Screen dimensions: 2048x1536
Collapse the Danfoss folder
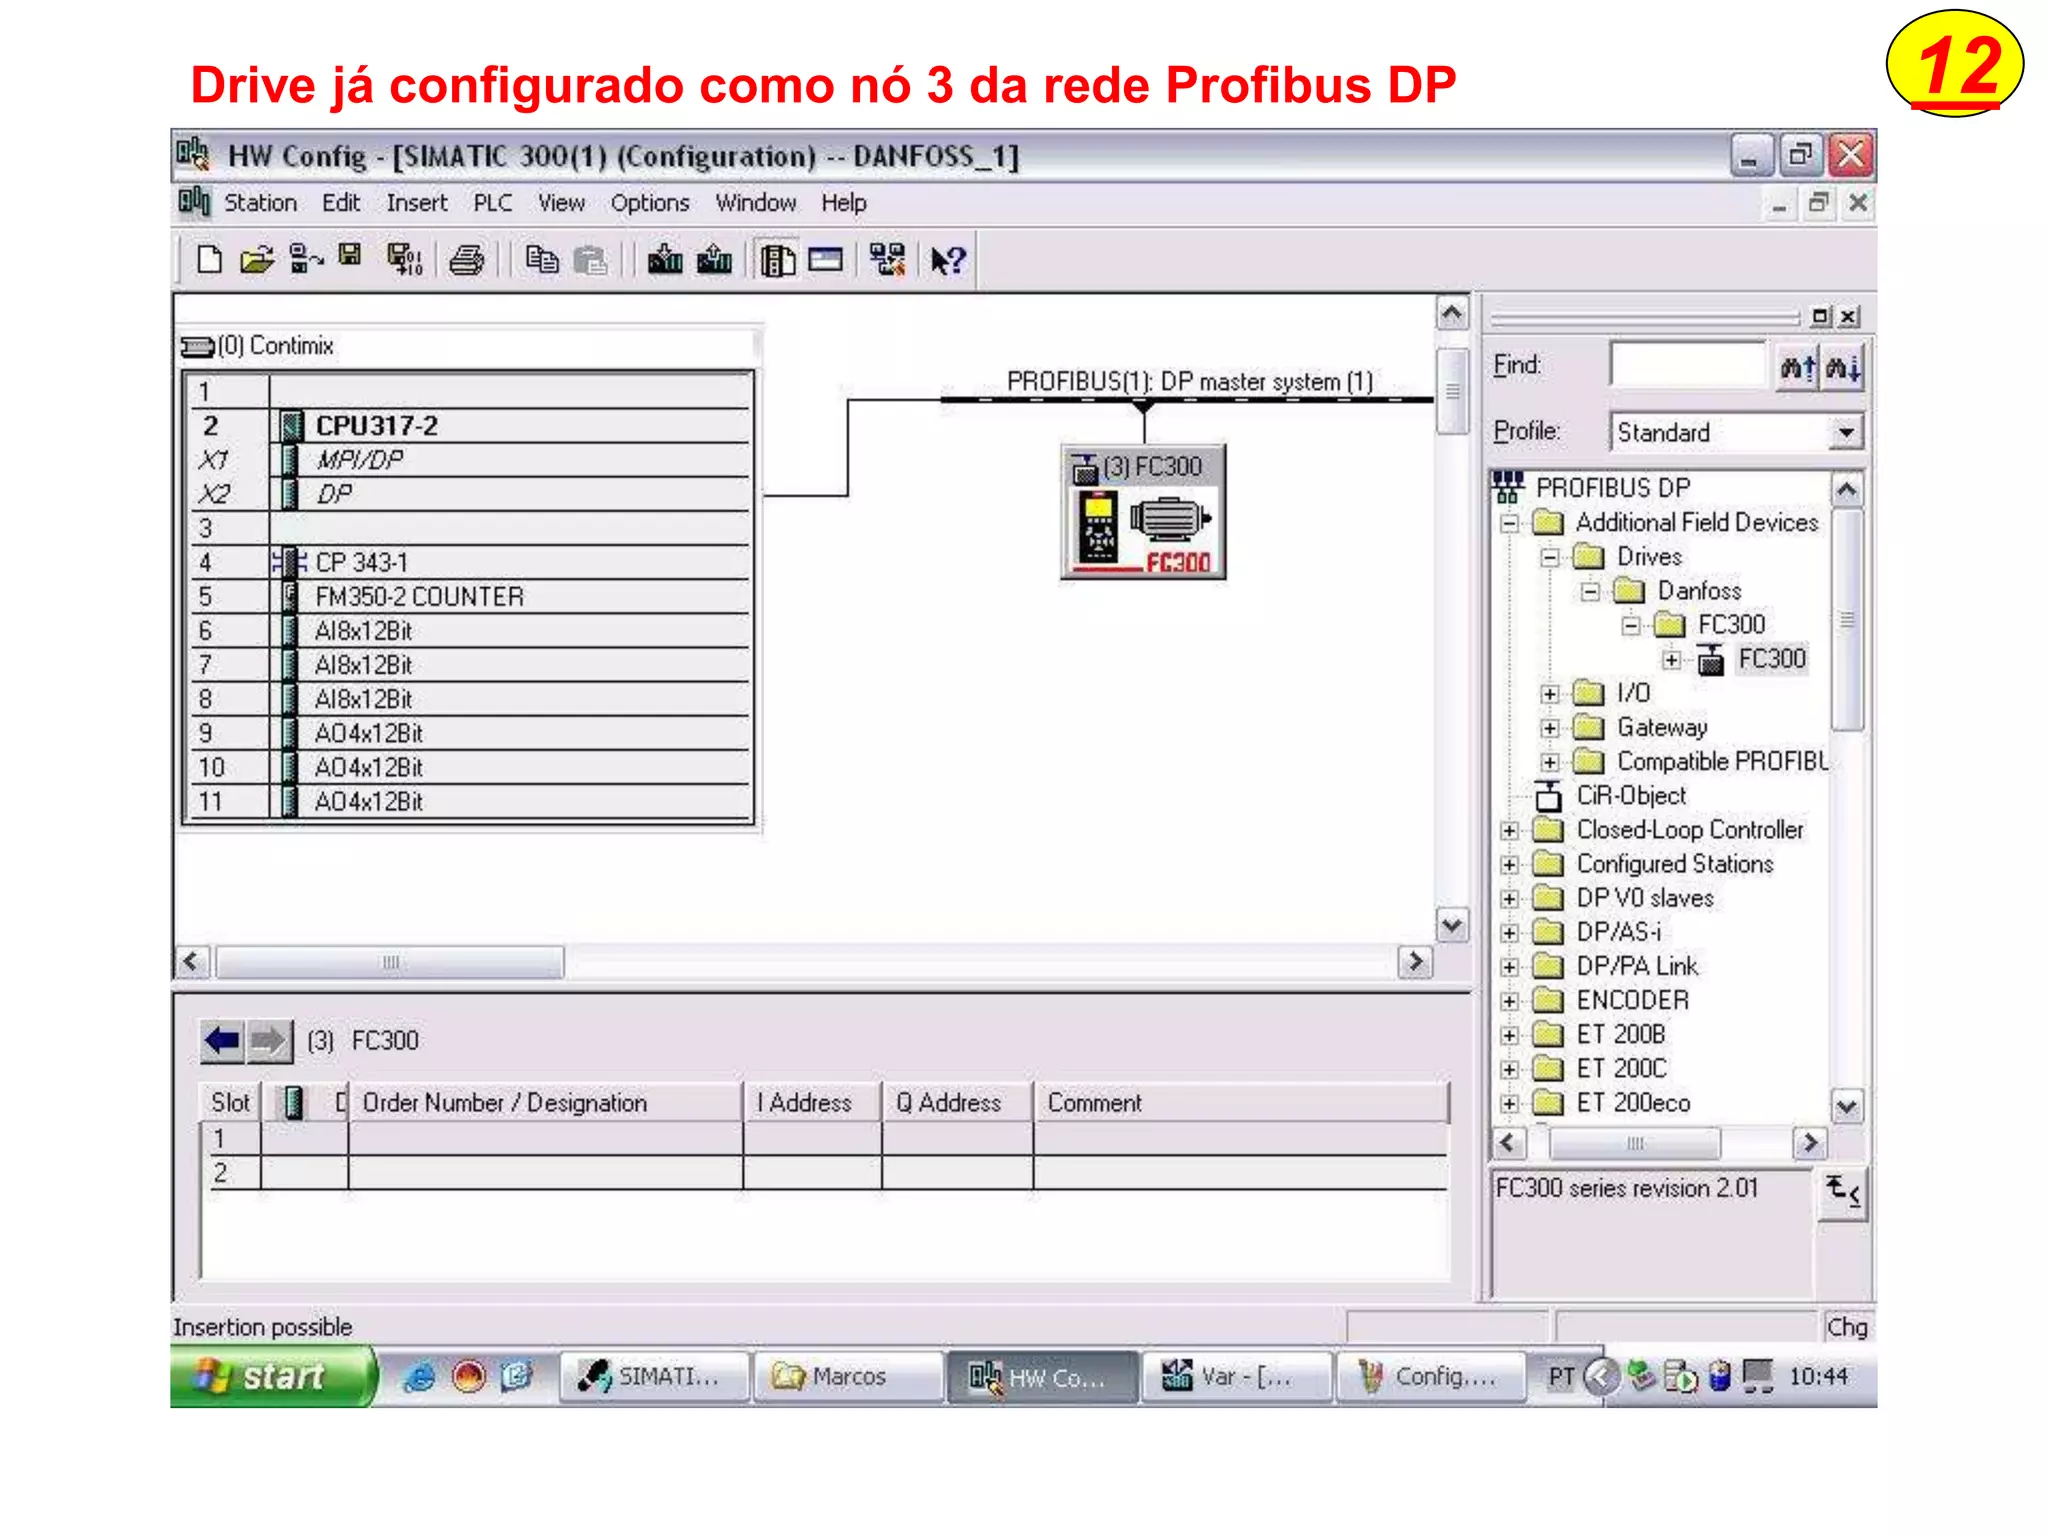pyautogui.click(x=1591, y=591)
